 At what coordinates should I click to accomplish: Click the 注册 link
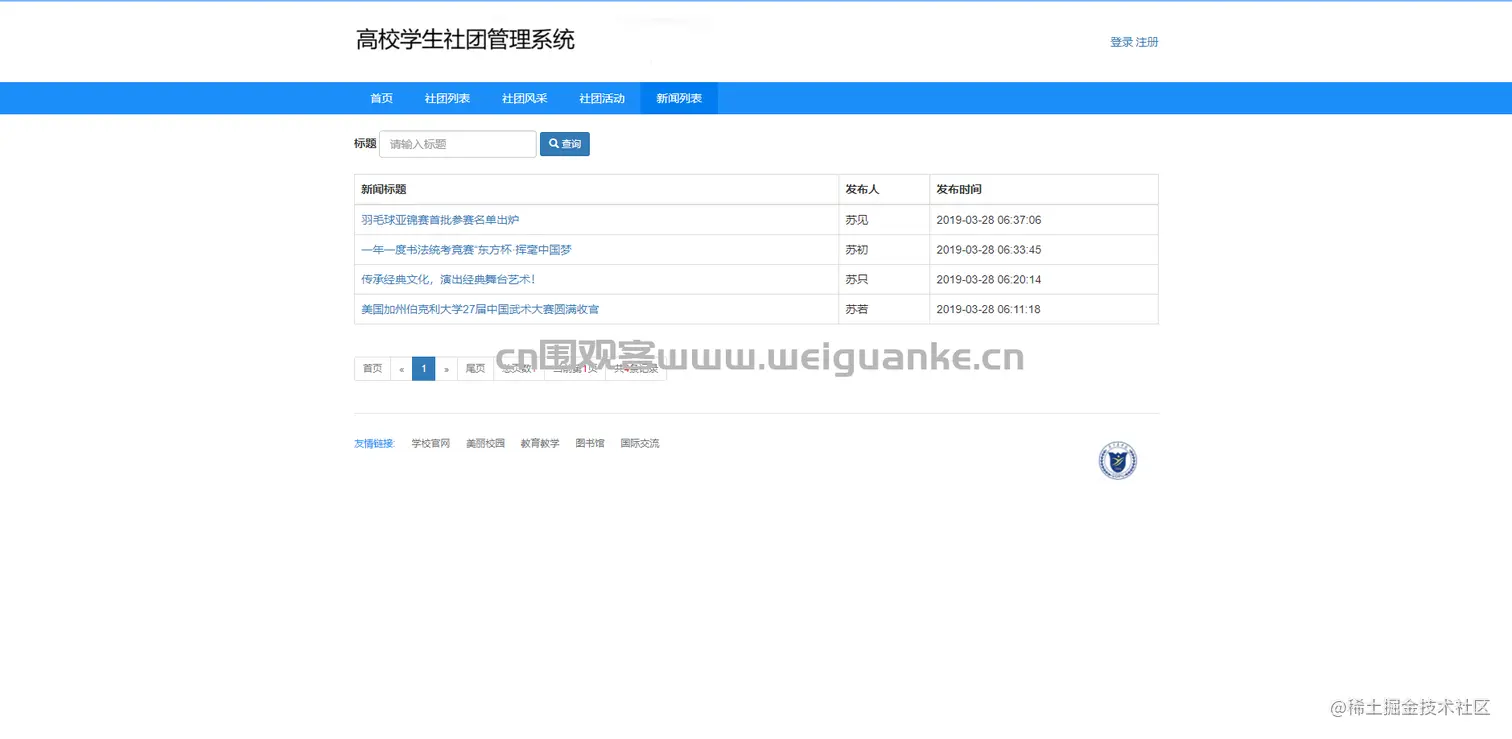coord(1147,42)
